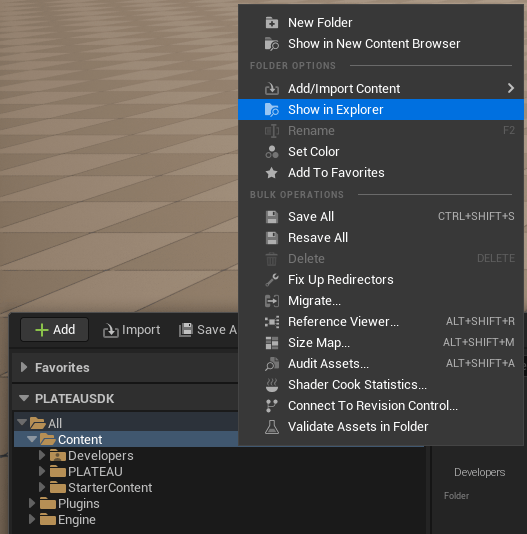Select Show in New Content Browser
Image resolution: width=527 pixels, height=534 pixels.
pos(381,44)
